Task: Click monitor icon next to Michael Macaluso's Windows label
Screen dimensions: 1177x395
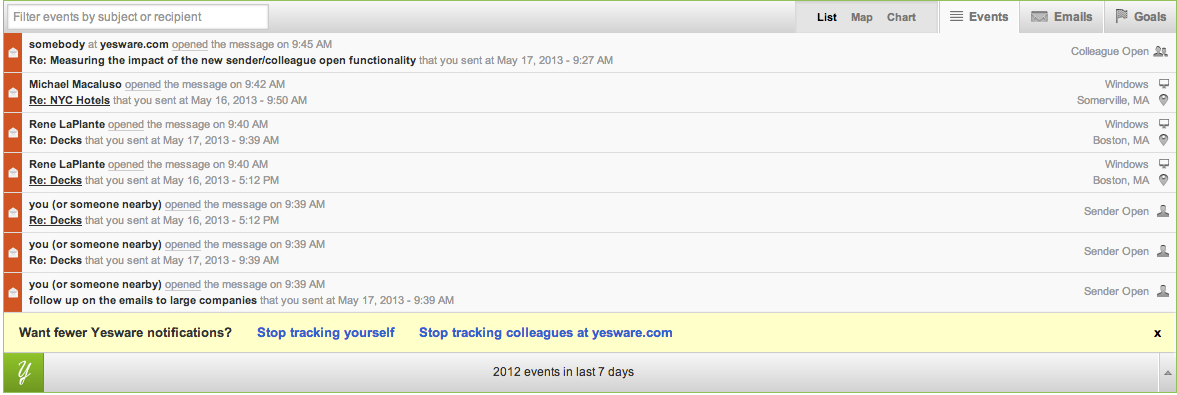Action: (1163, 84)
